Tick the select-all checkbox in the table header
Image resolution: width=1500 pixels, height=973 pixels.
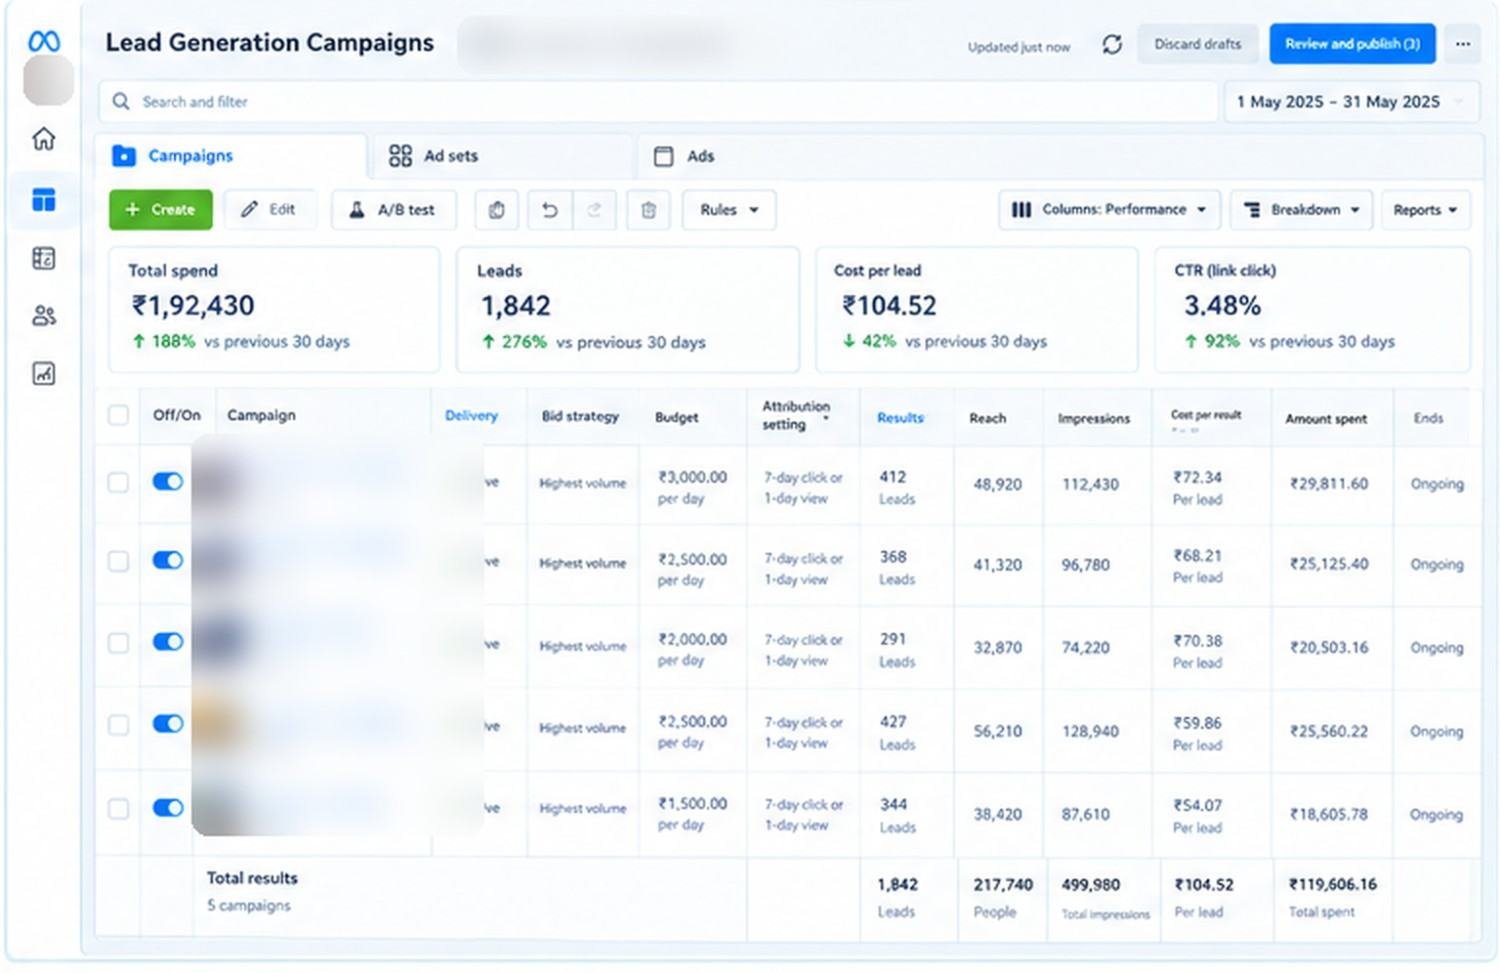[118, 415]
